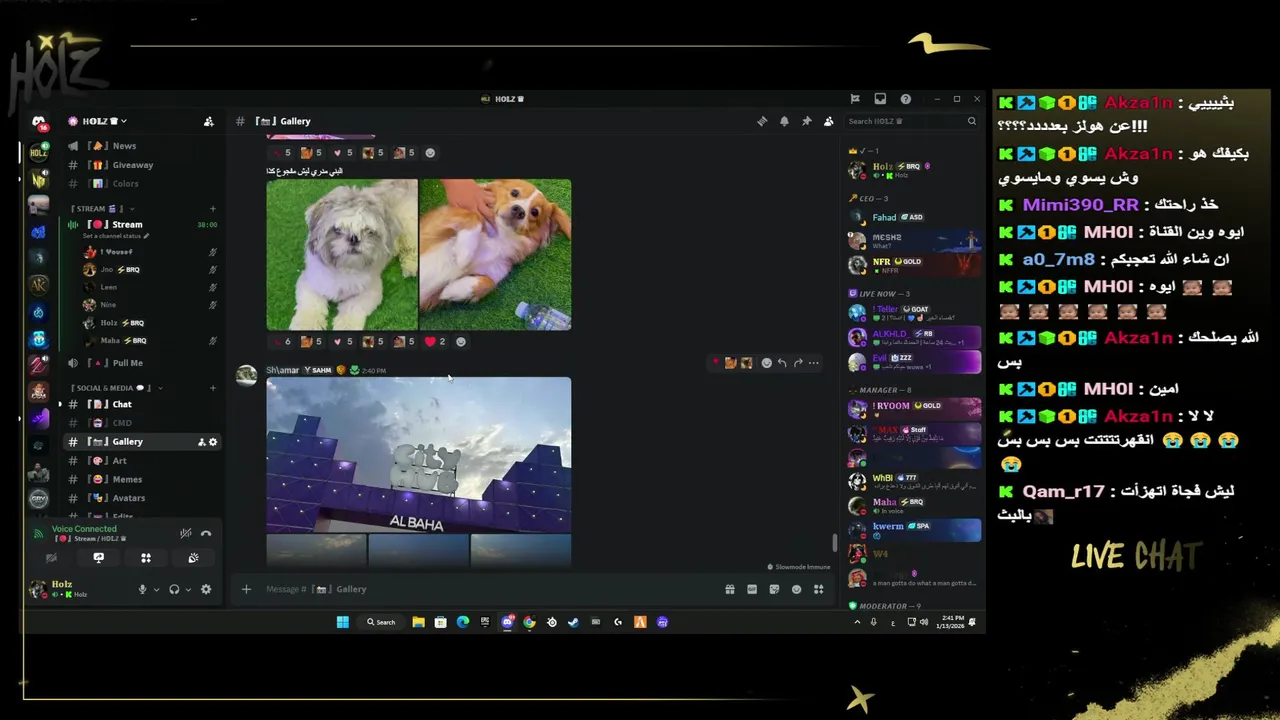
Task: Add channel to STREAM category plus
Action: point(212,208)
